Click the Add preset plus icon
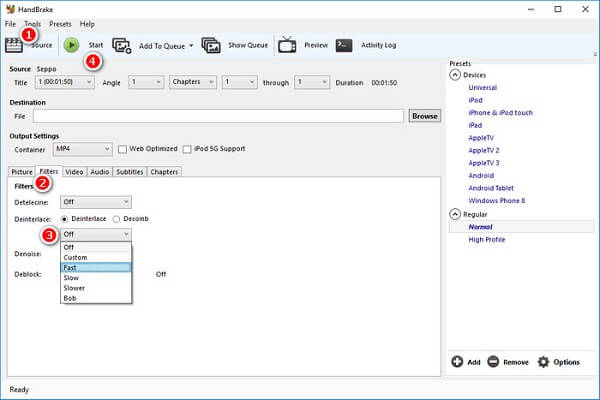The height and width of the screenshot is (400, 600). click(457, 361)
